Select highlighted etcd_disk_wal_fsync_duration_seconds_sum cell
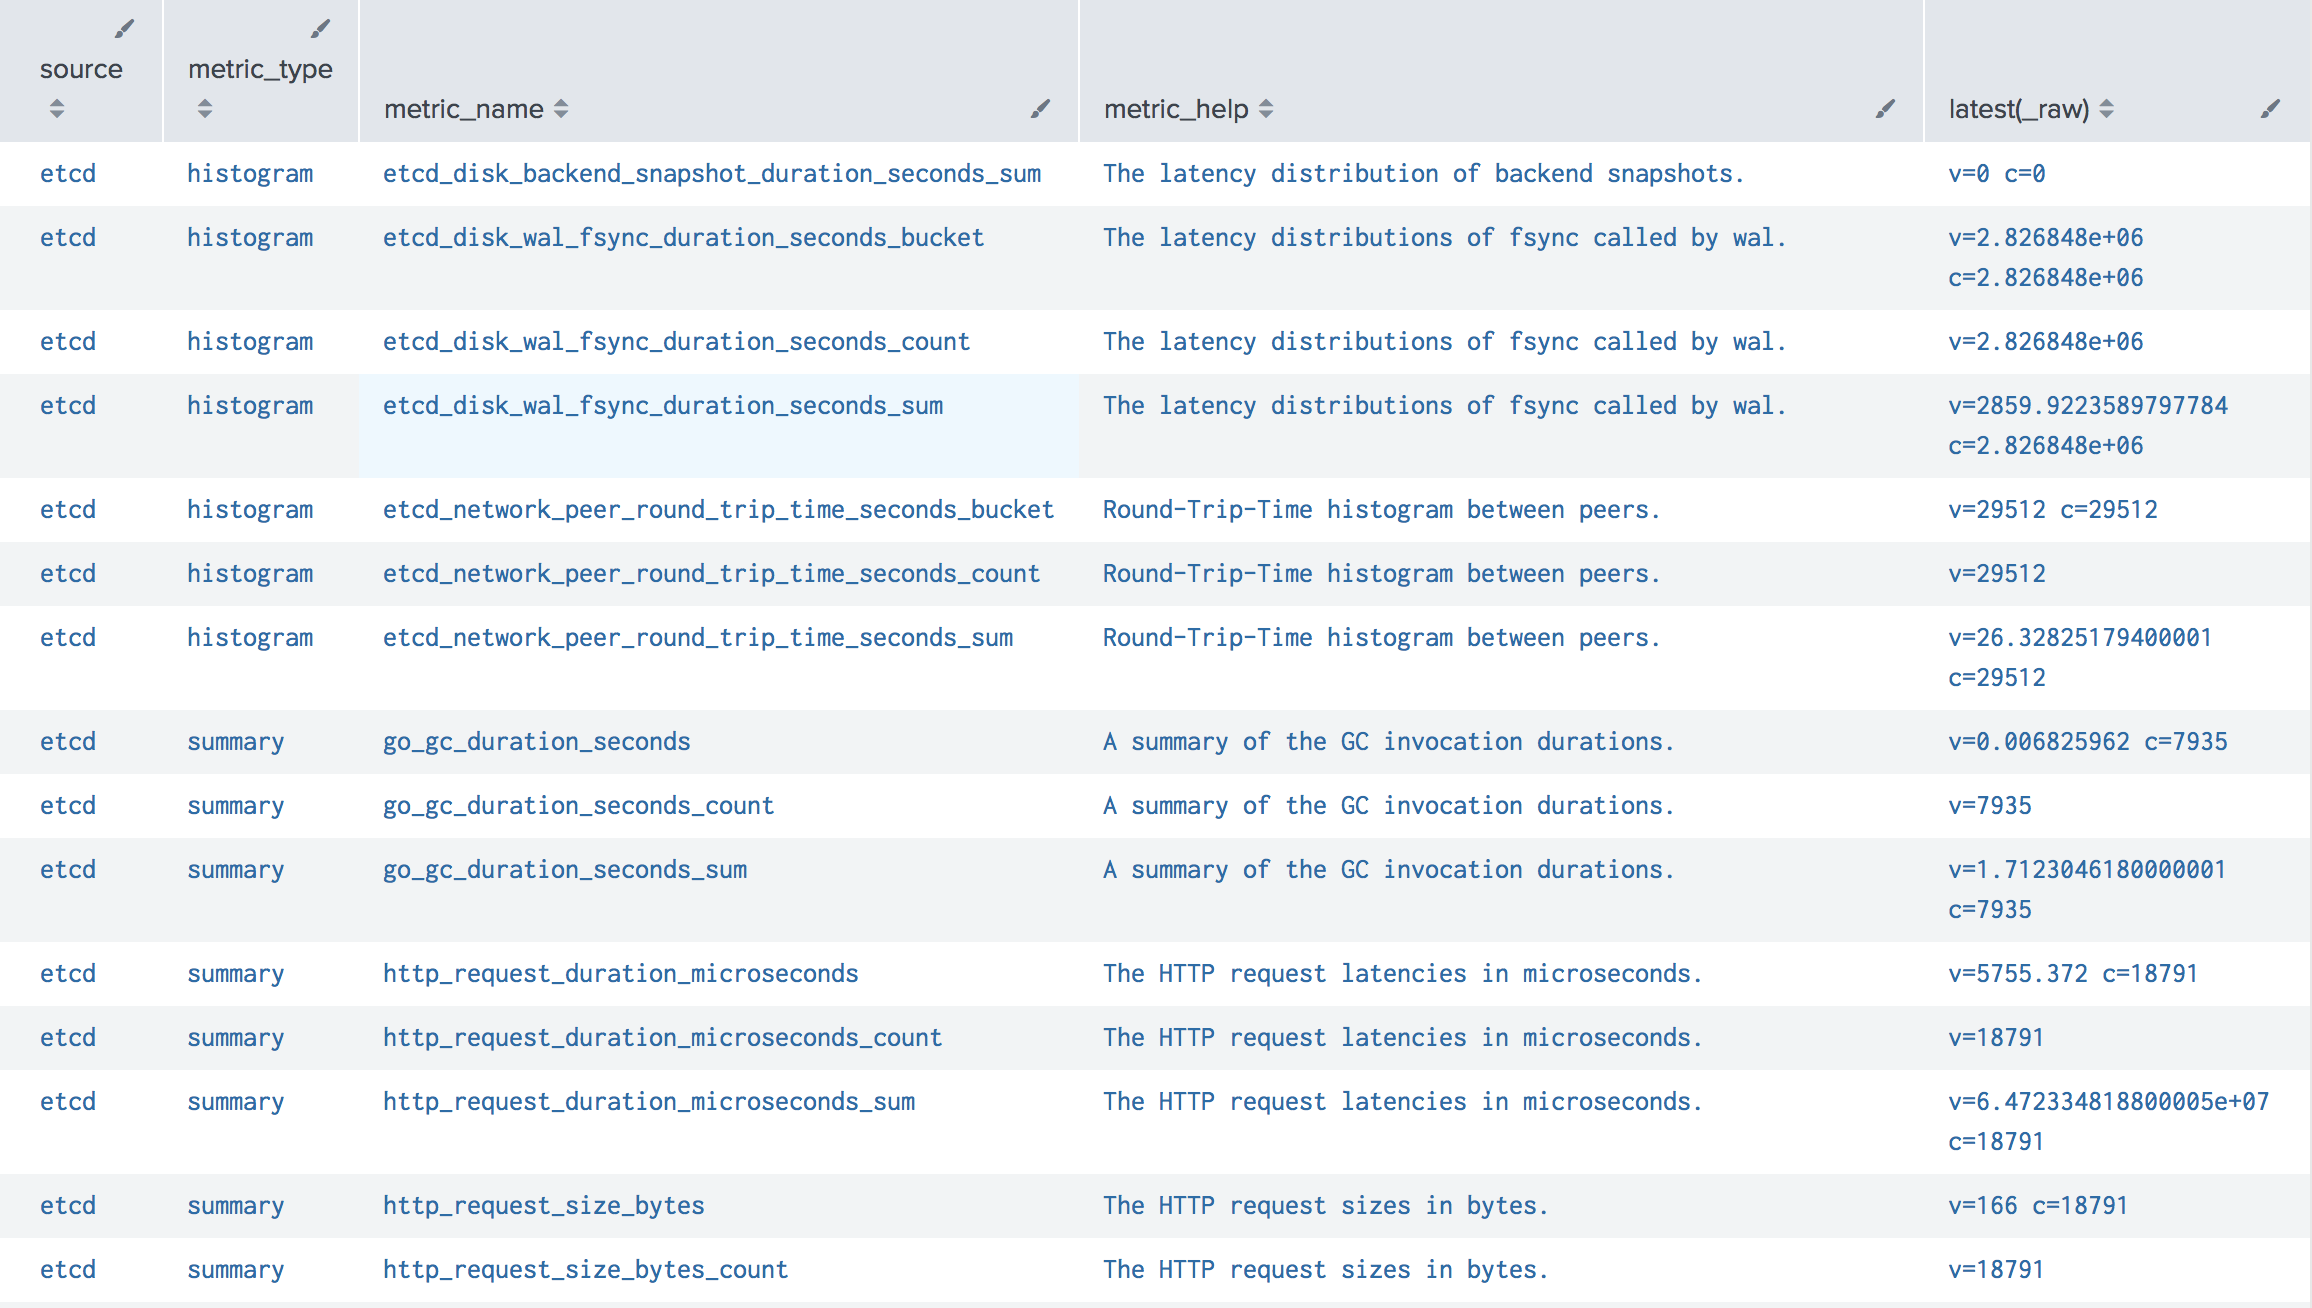This screenshot has height=1308, width=2312. click(x=719, y=426)
